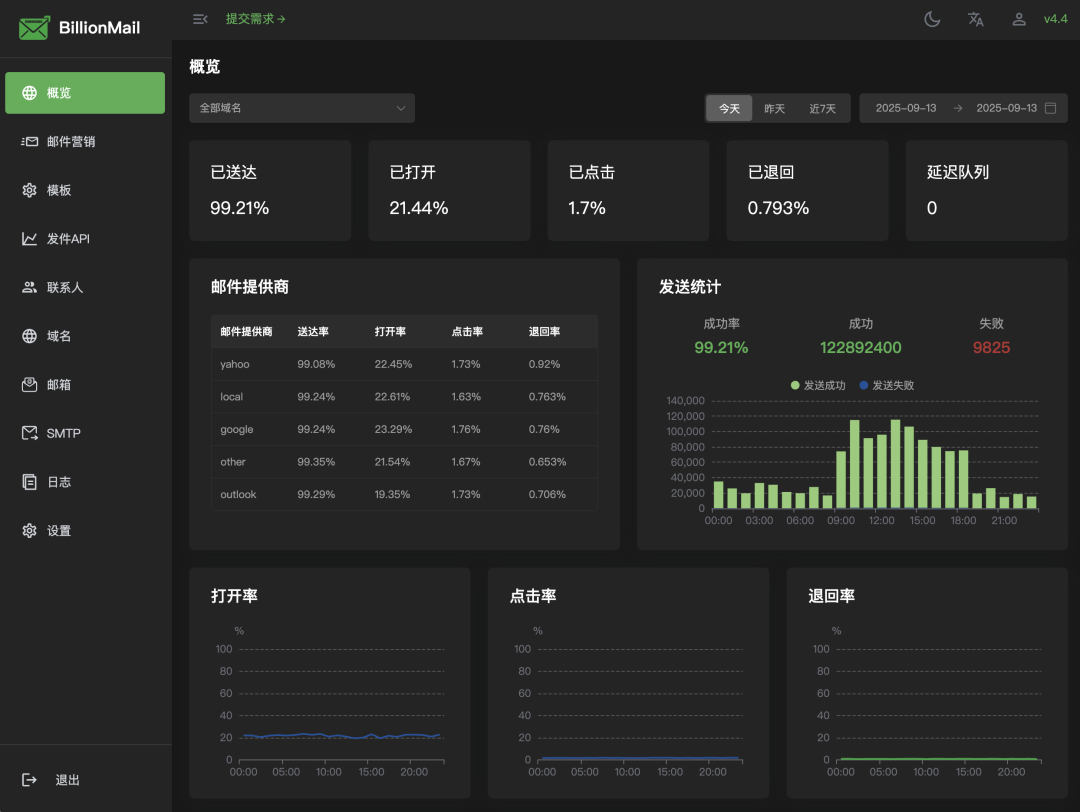
Task: Open the language switcher icon
Action: click(975, 19)
